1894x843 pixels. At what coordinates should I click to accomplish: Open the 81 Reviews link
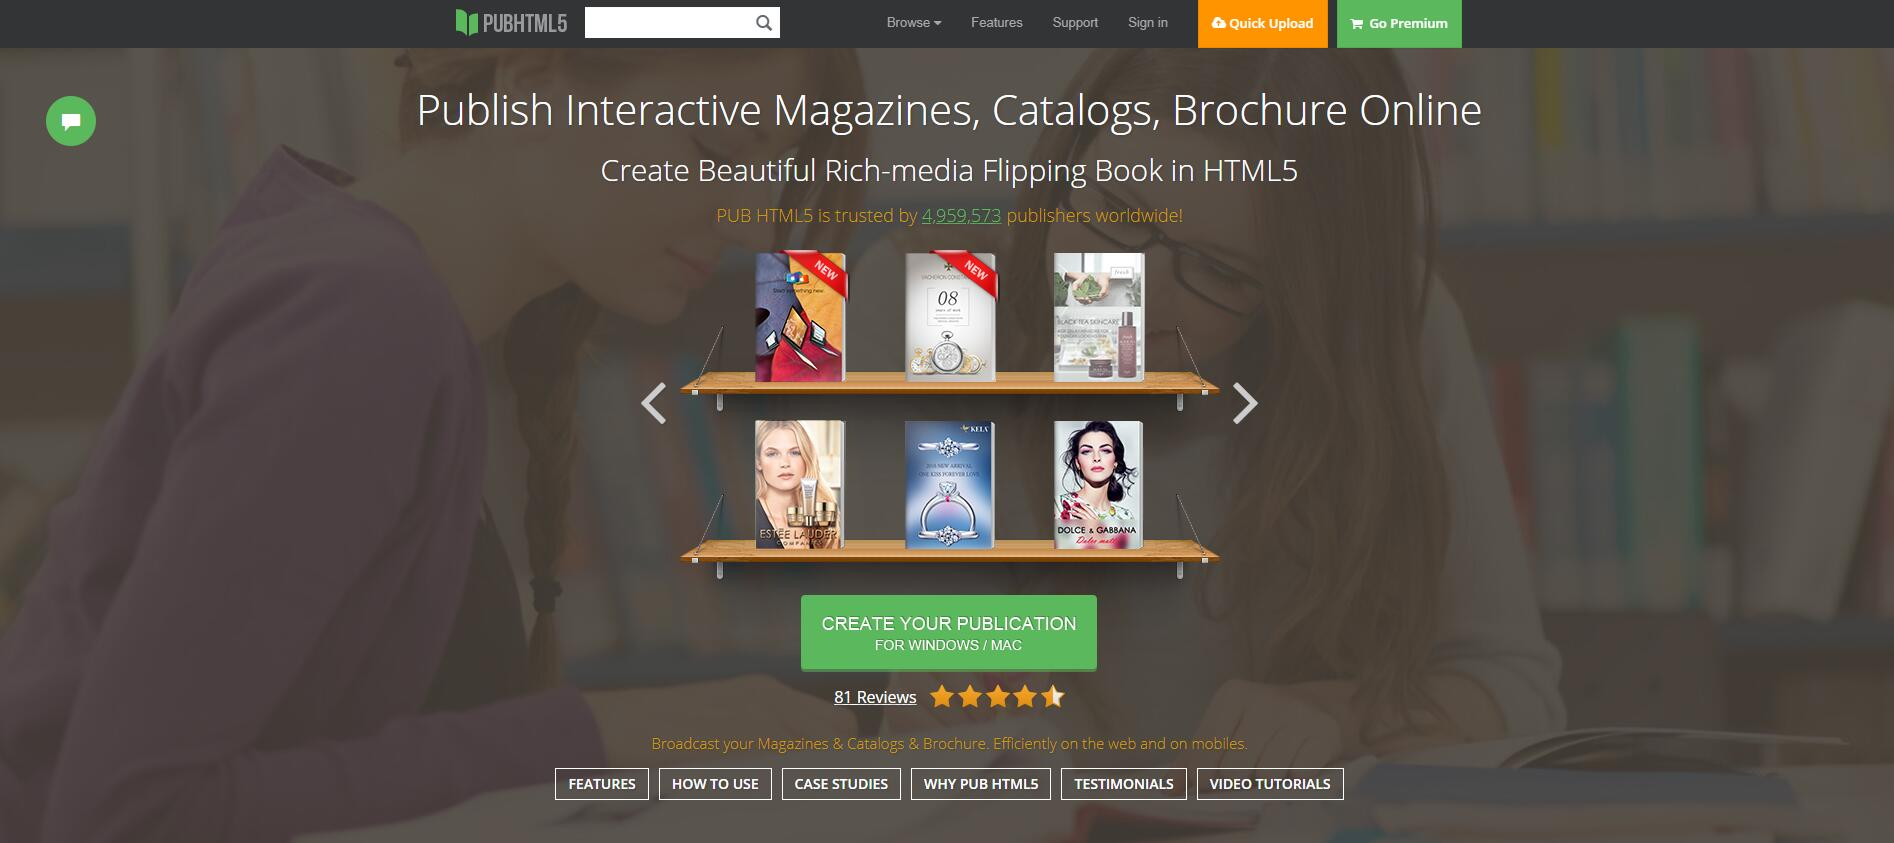(875, 697)
